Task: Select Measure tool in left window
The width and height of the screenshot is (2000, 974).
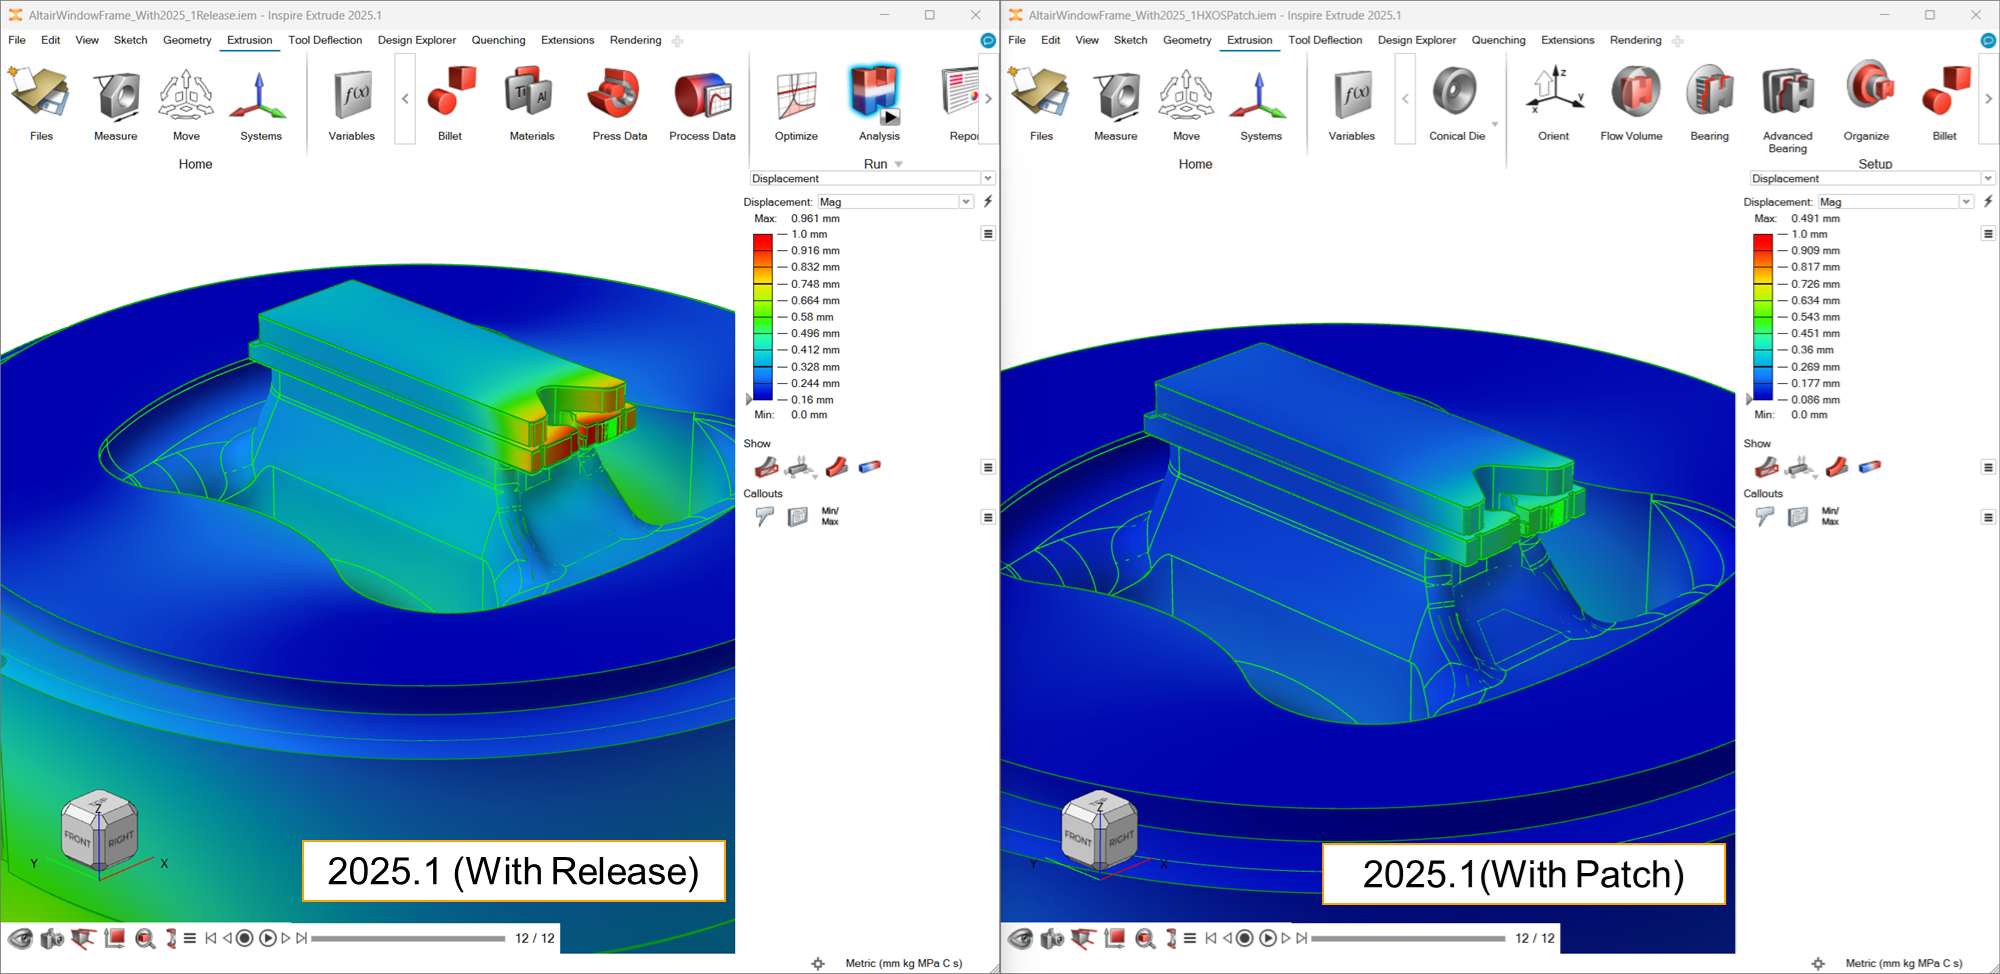Action: (x=116, y=103)
